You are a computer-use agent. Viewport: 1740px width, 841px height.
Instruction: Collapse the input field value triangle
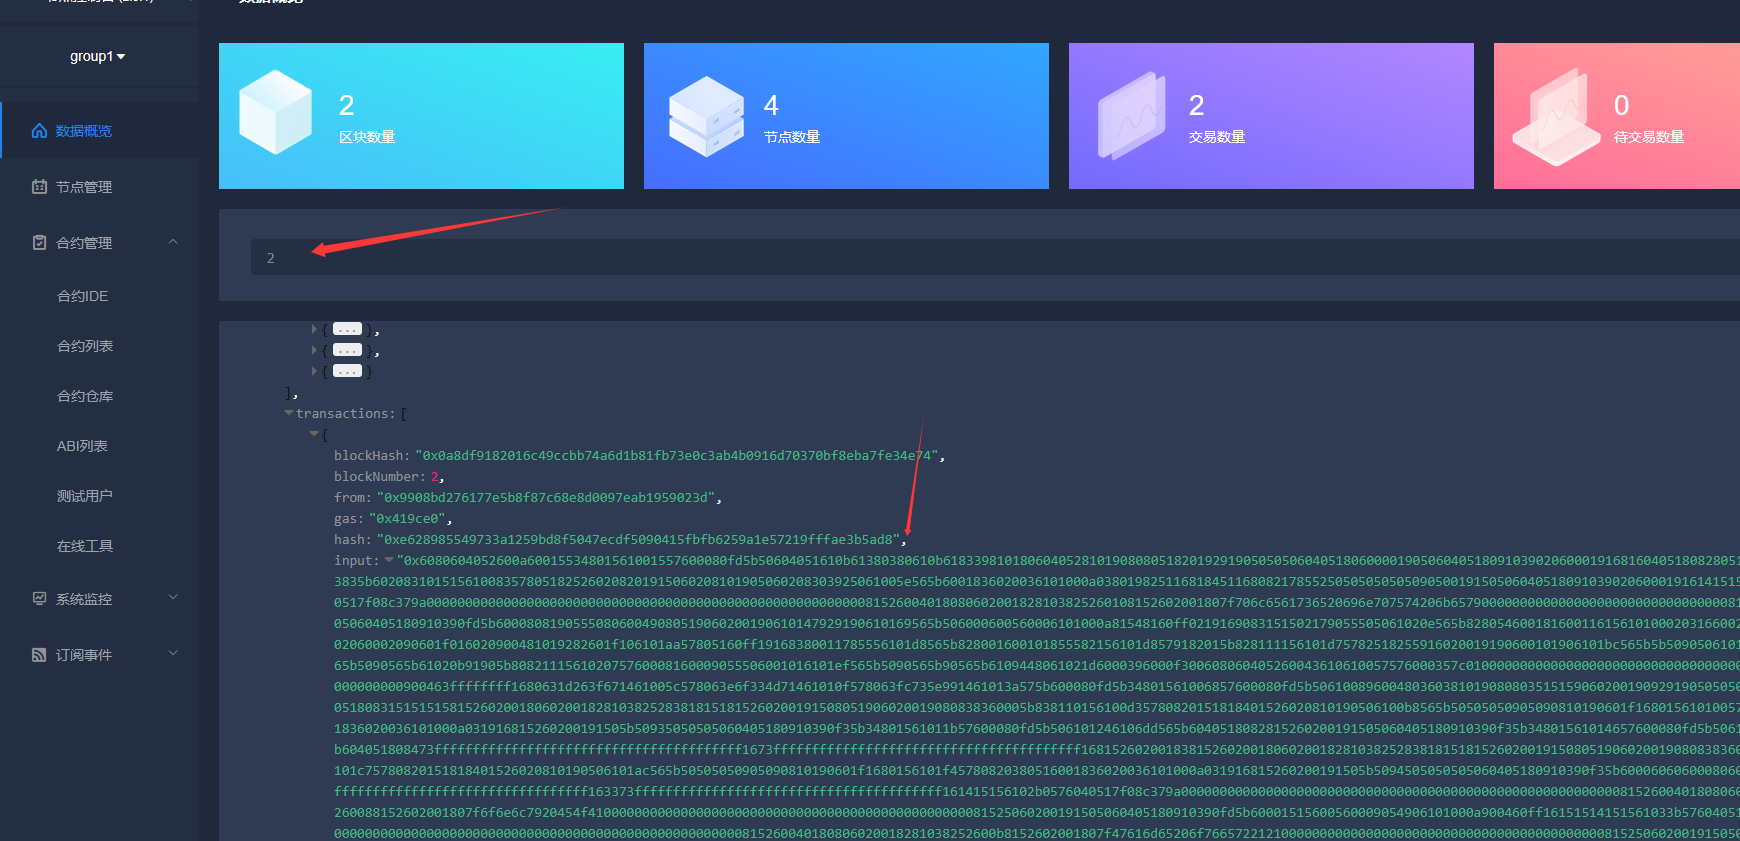(388, 560)
